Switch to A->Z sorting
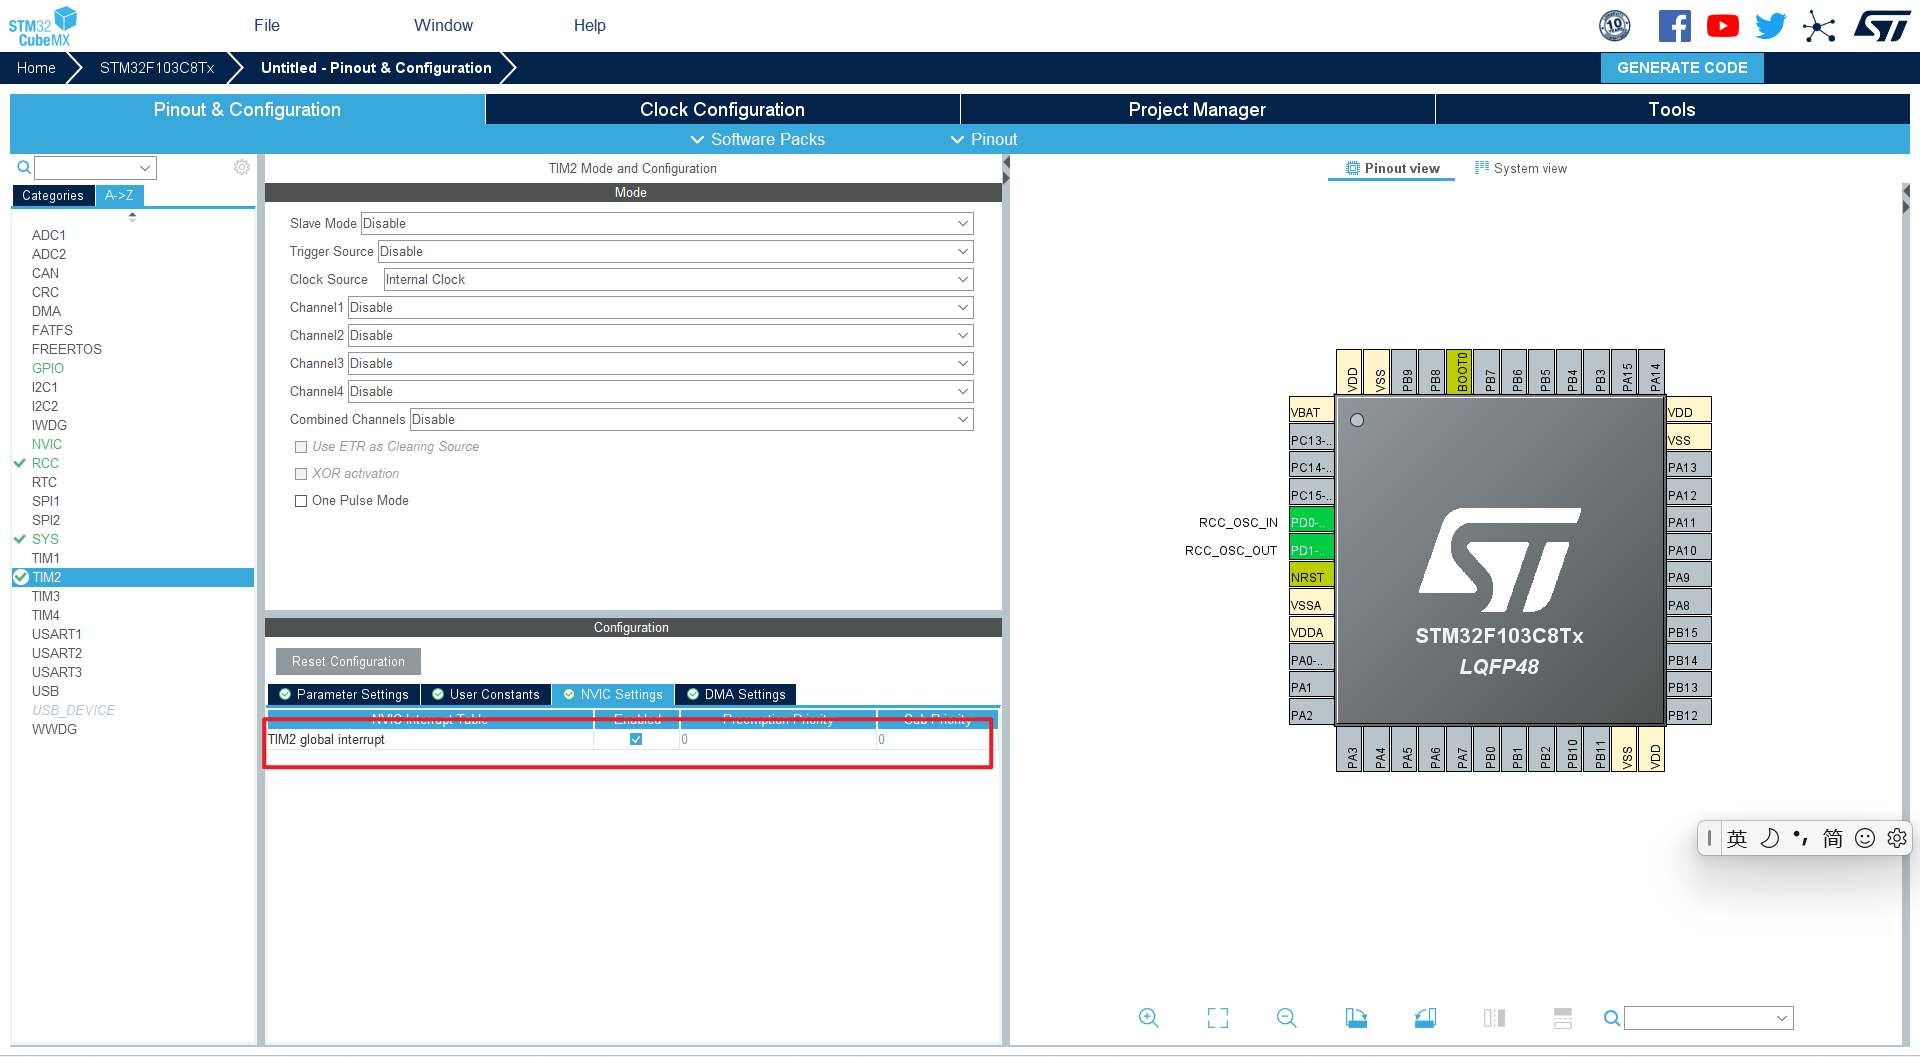Image resolution: width=1920 pixels, height=1057 pixels. coord(119,196)
